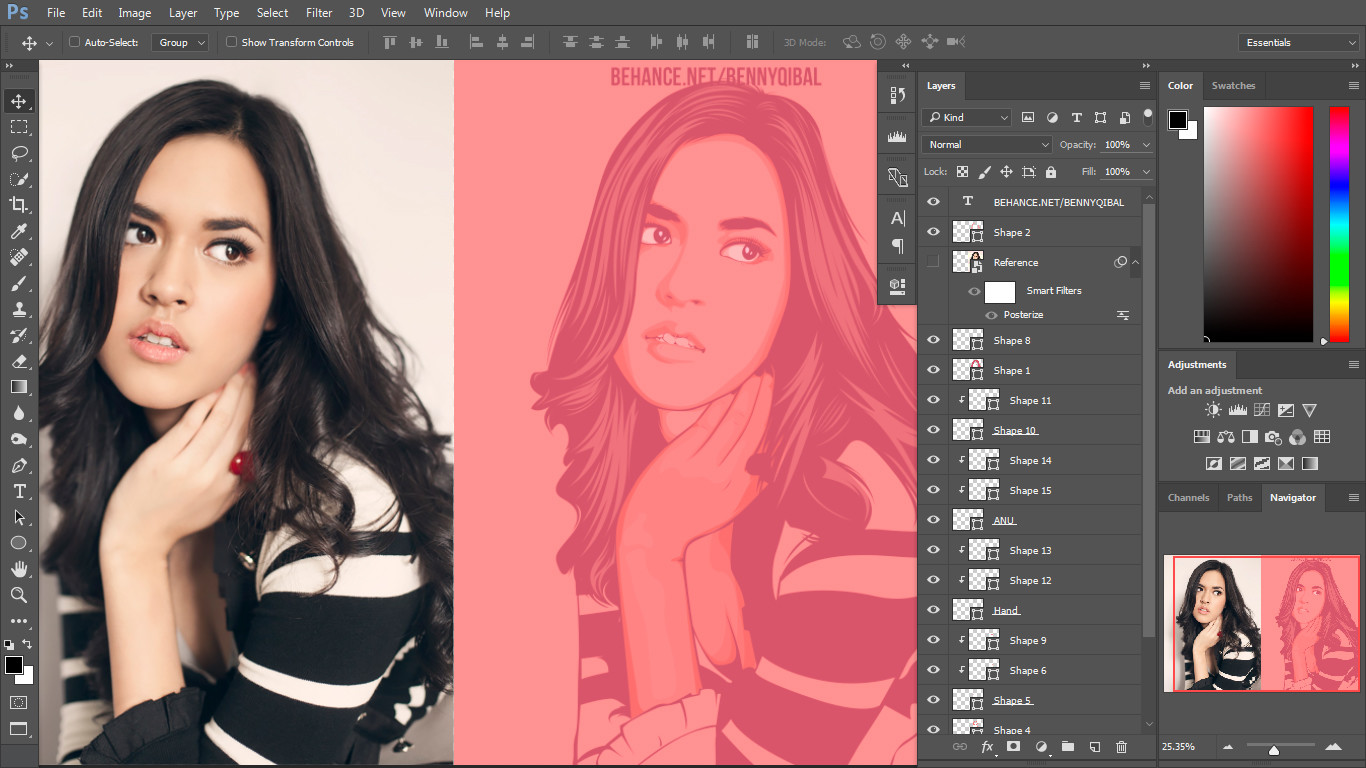This screenshot has width=1366, height=768.
Task: Click the foreground color swatch in Color panel
Action: (x=1178, y=120)
